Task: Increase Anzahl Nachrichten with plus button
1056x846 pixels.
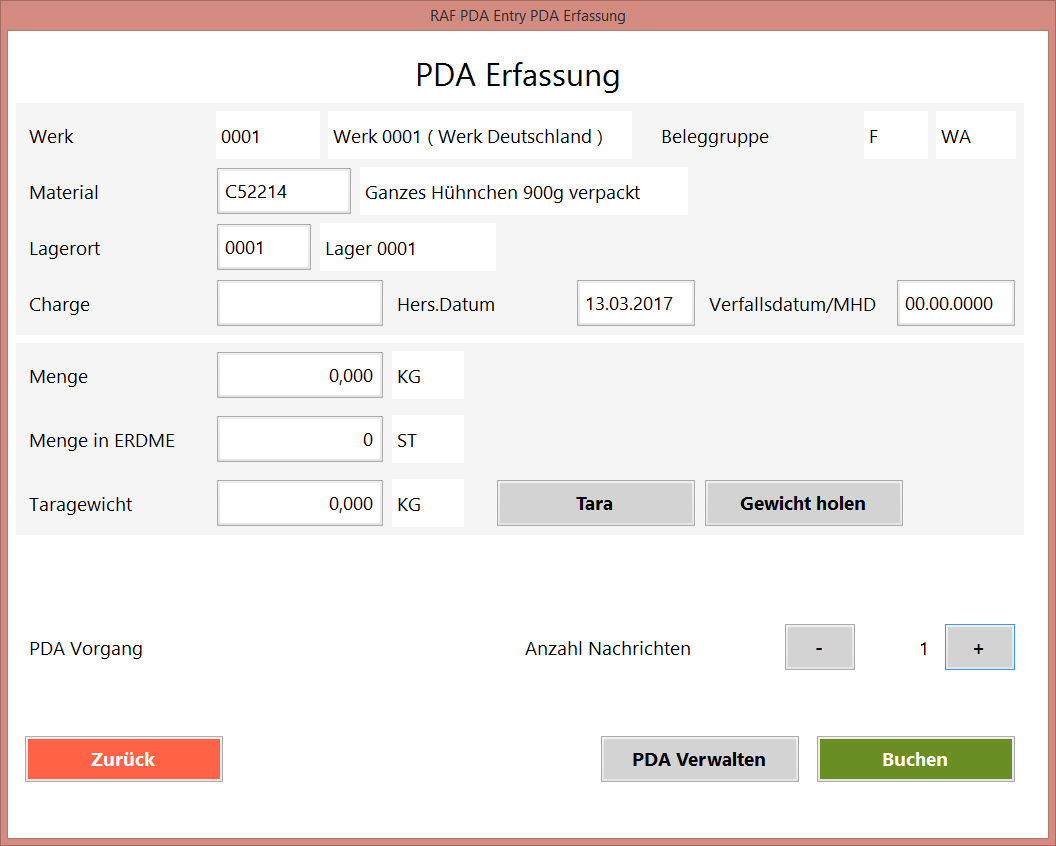Action: coord(979,648)
